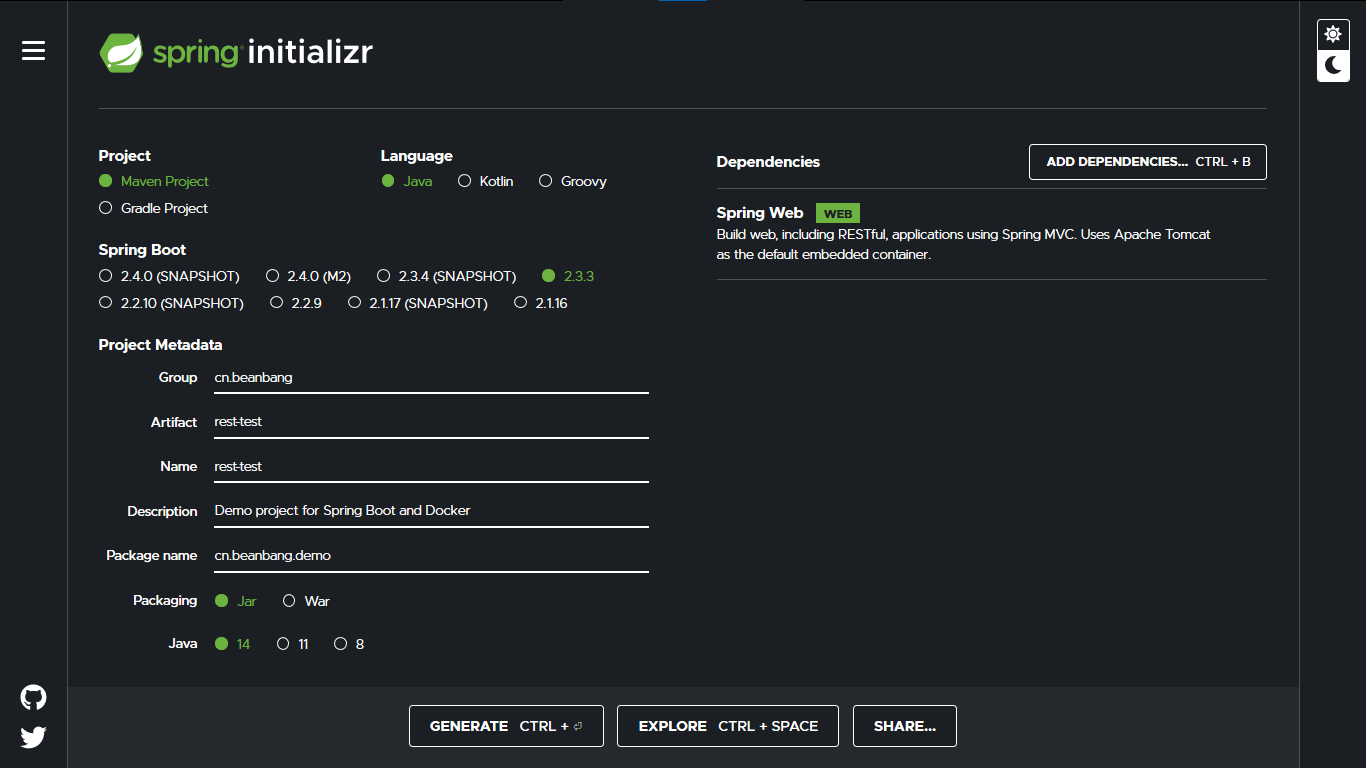This screenshot has width=1366, height=768.
Task: Open the Twitter icon link
Action: click(x=34, y=737)
